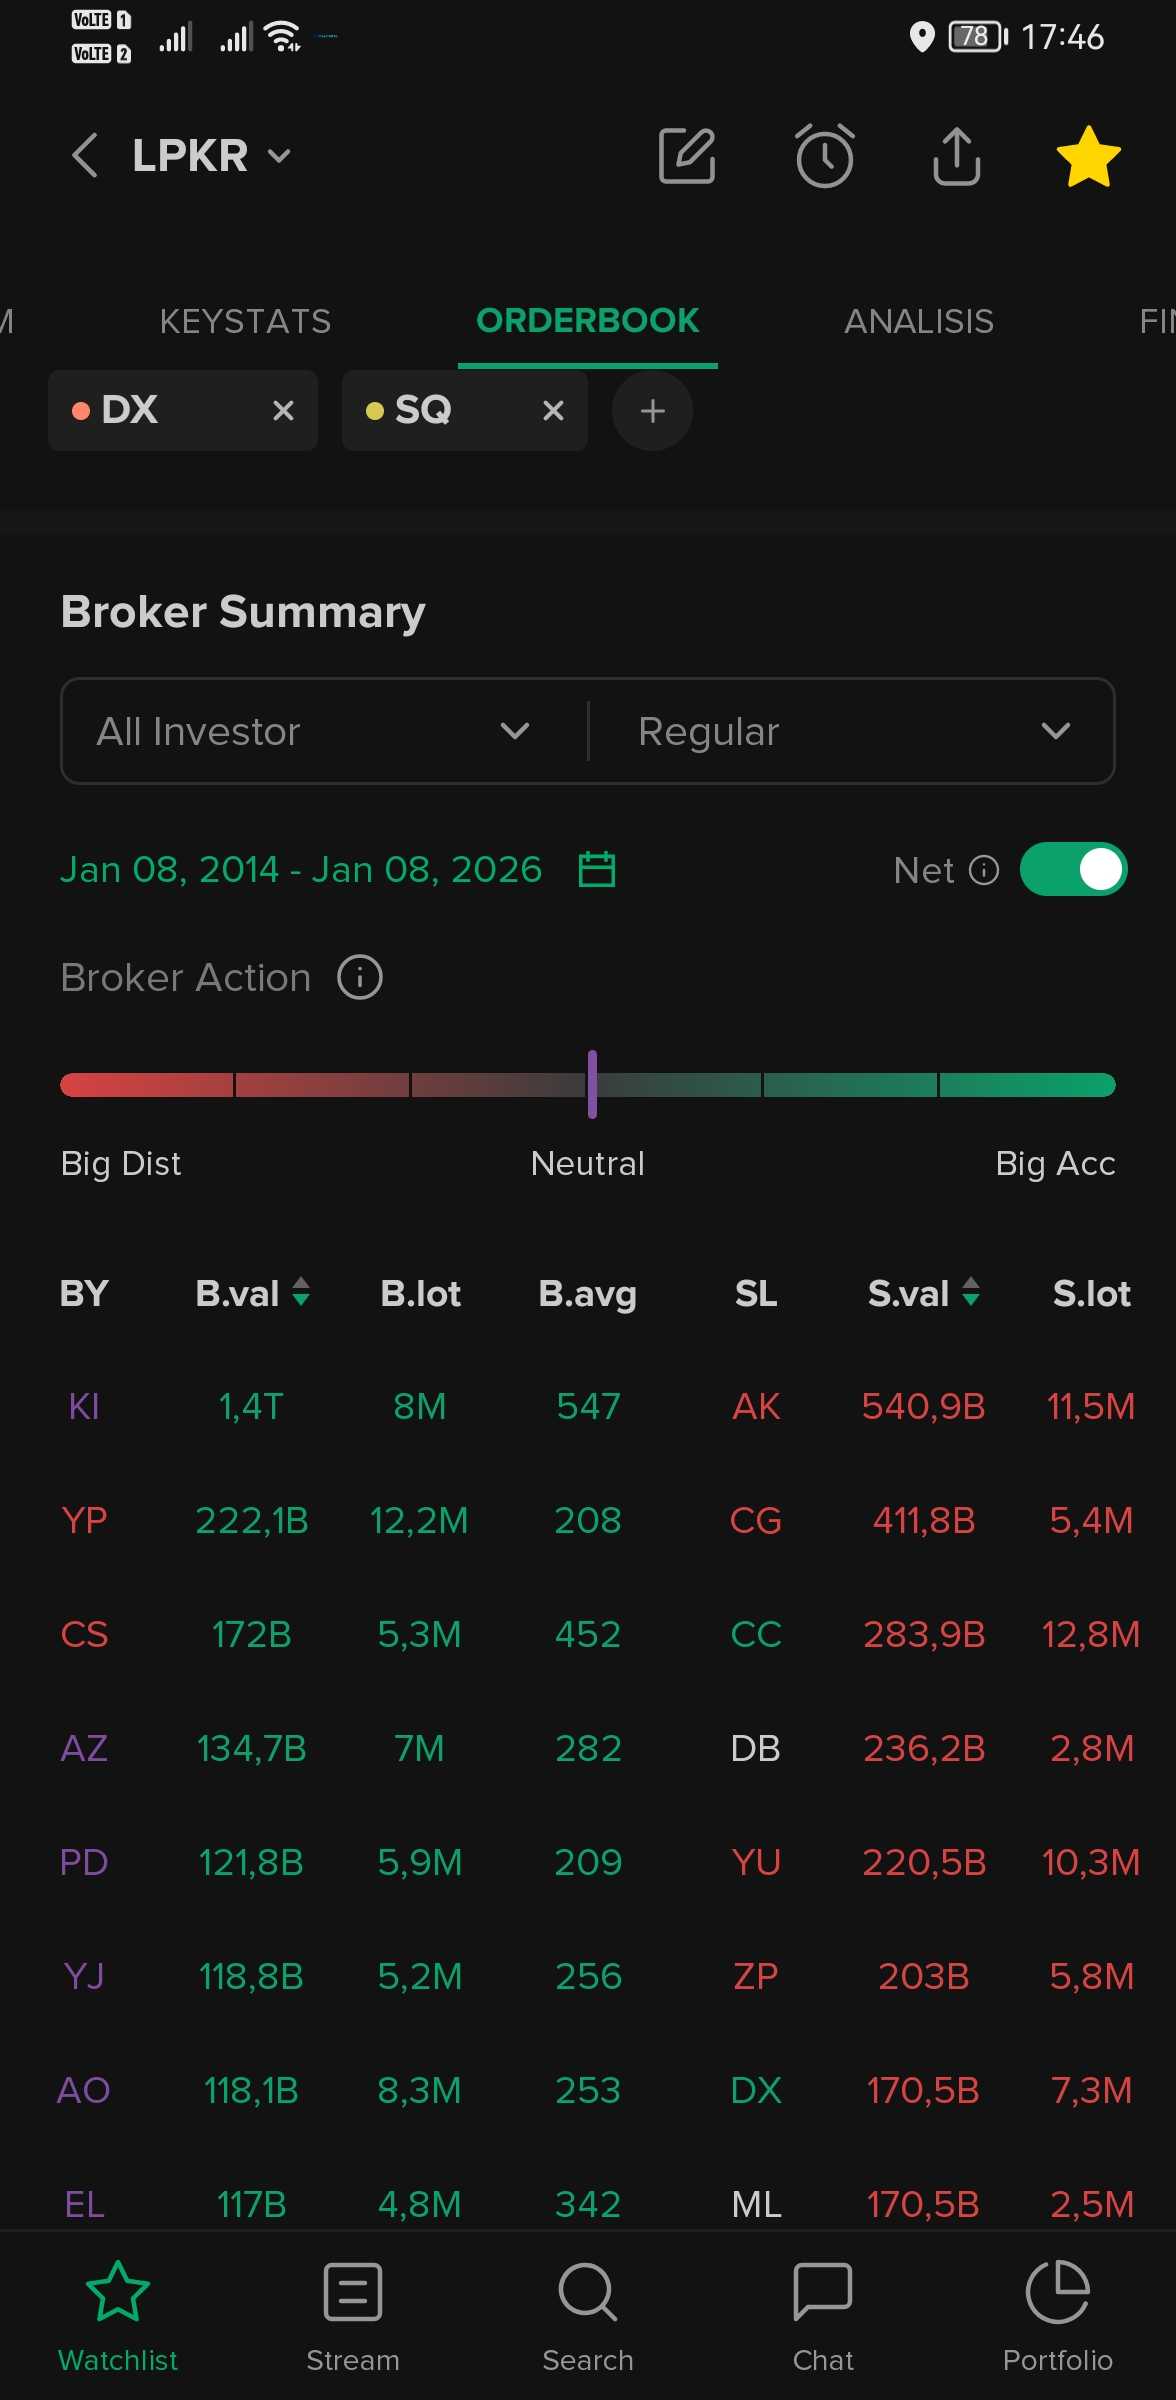Viewport: 1176px width, 2400px height.
Task: Add a broker with plus button
Action: (x=652, y=410)
